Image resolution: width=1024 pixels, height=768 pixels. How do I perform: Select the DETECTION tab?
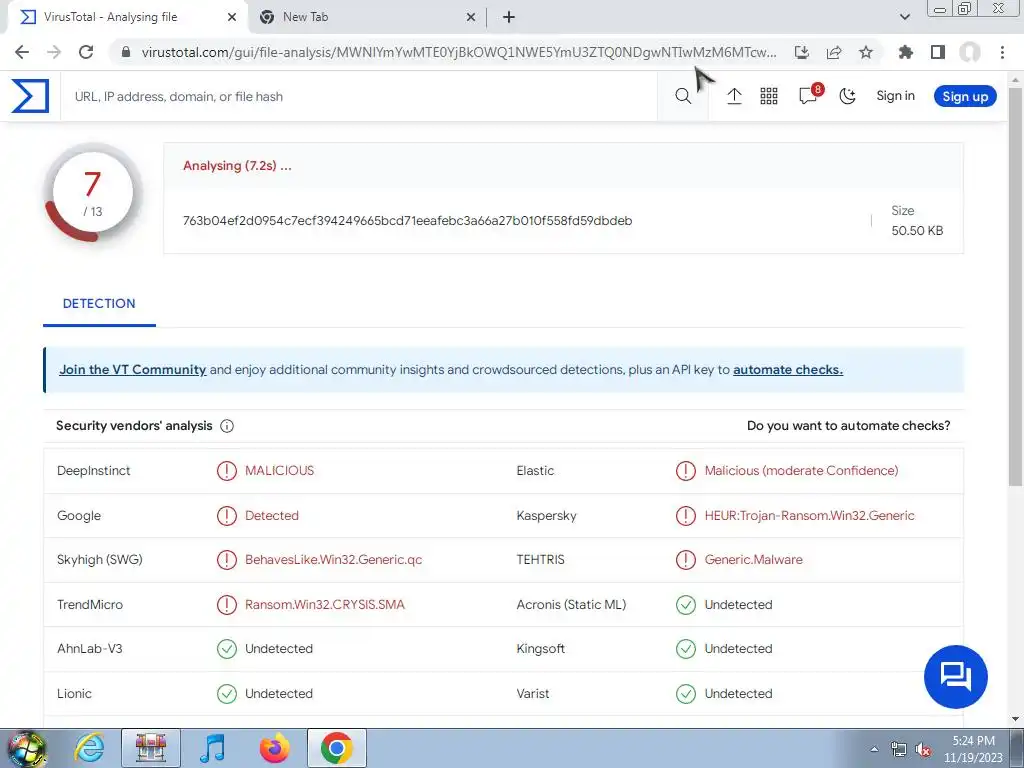(x=99, y=304)
